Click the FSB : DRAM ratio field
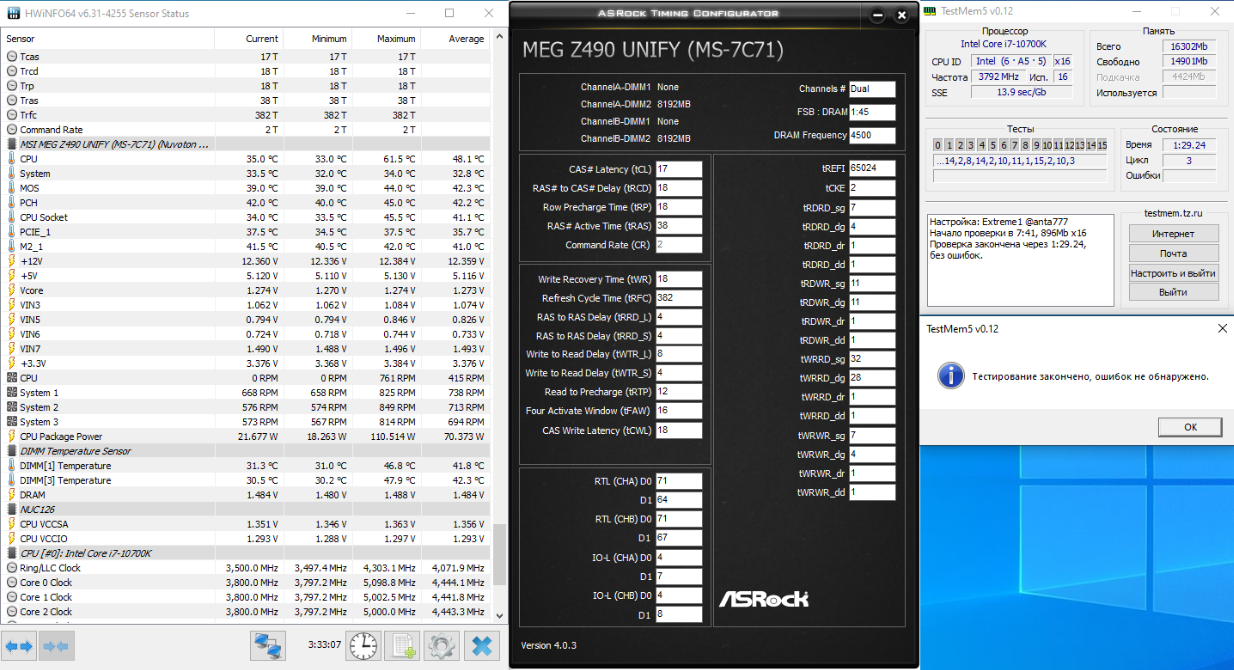The height and width of the screenshot is (670, 1234). pyautogui.click(x=872, y=112)
